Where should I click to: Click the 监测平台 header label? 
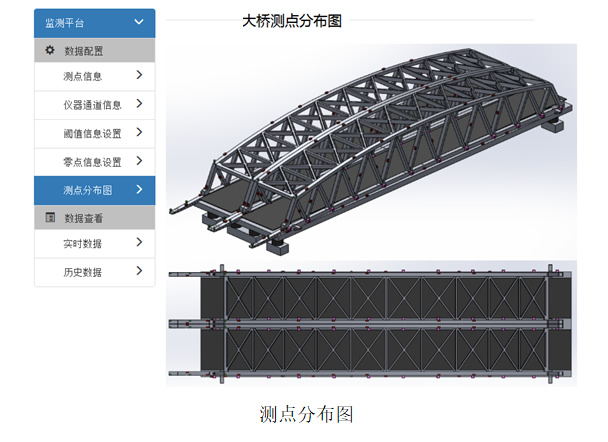coord(64,23)
